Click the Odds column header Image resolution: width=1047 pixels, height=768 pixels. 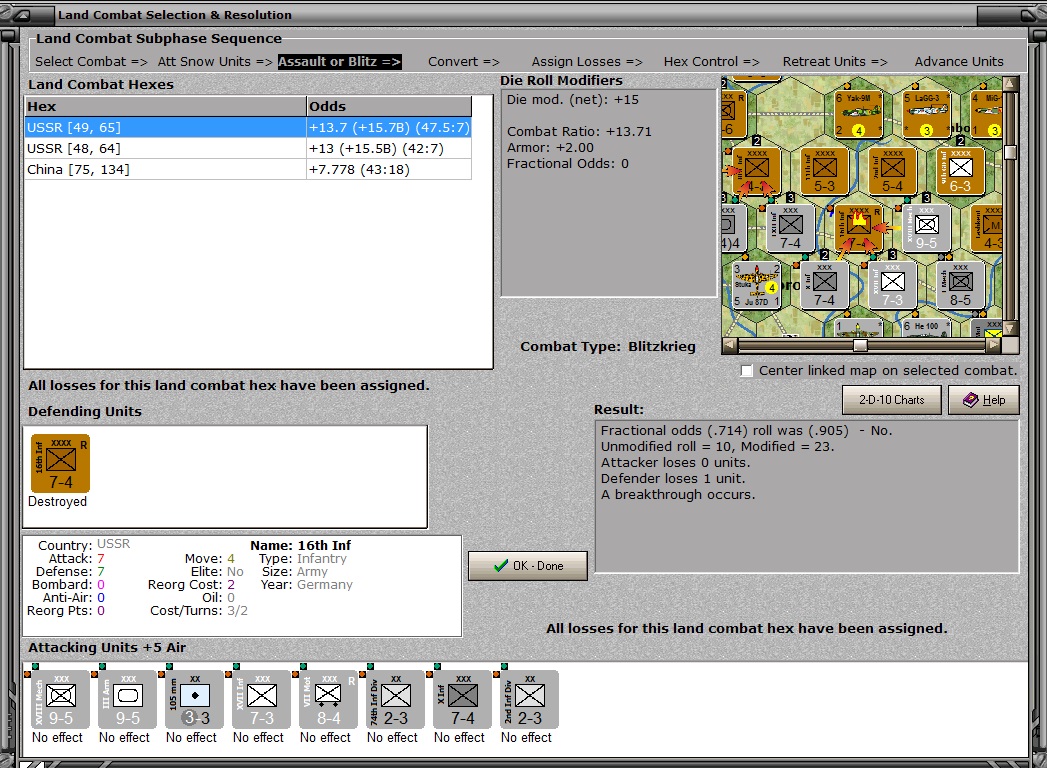coord(389,106)
